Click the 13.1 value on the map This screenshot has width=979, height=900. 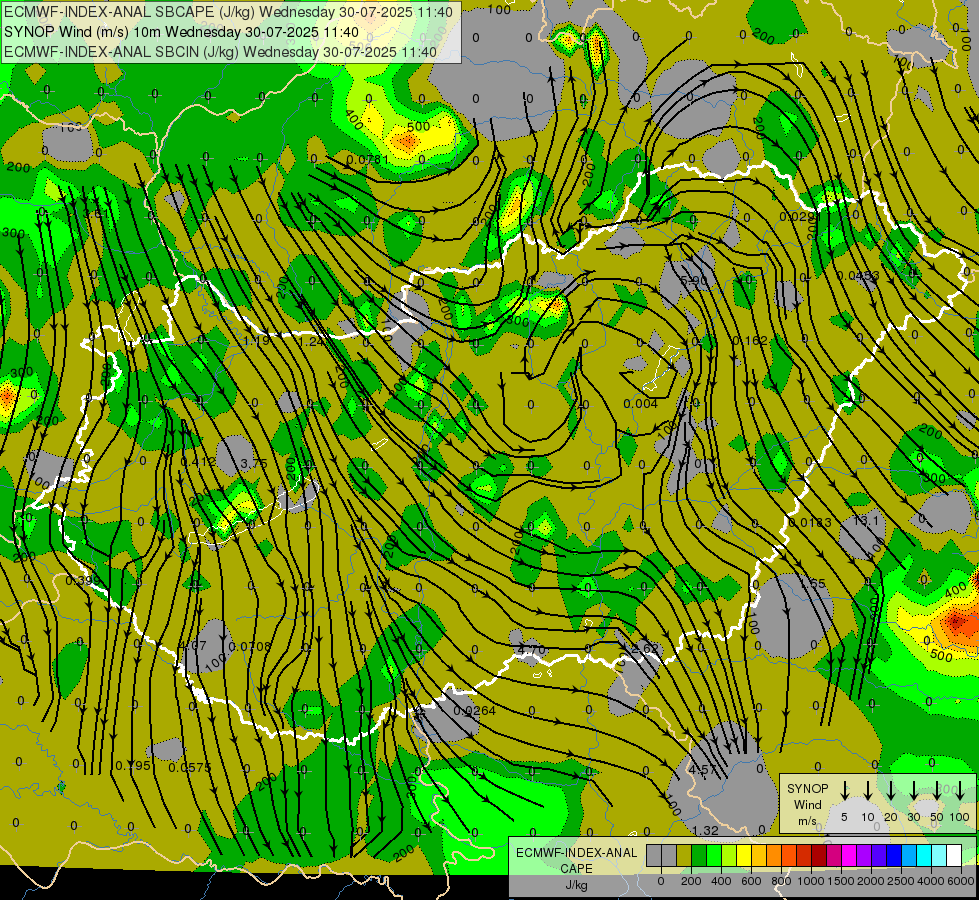tap(866, 520)
